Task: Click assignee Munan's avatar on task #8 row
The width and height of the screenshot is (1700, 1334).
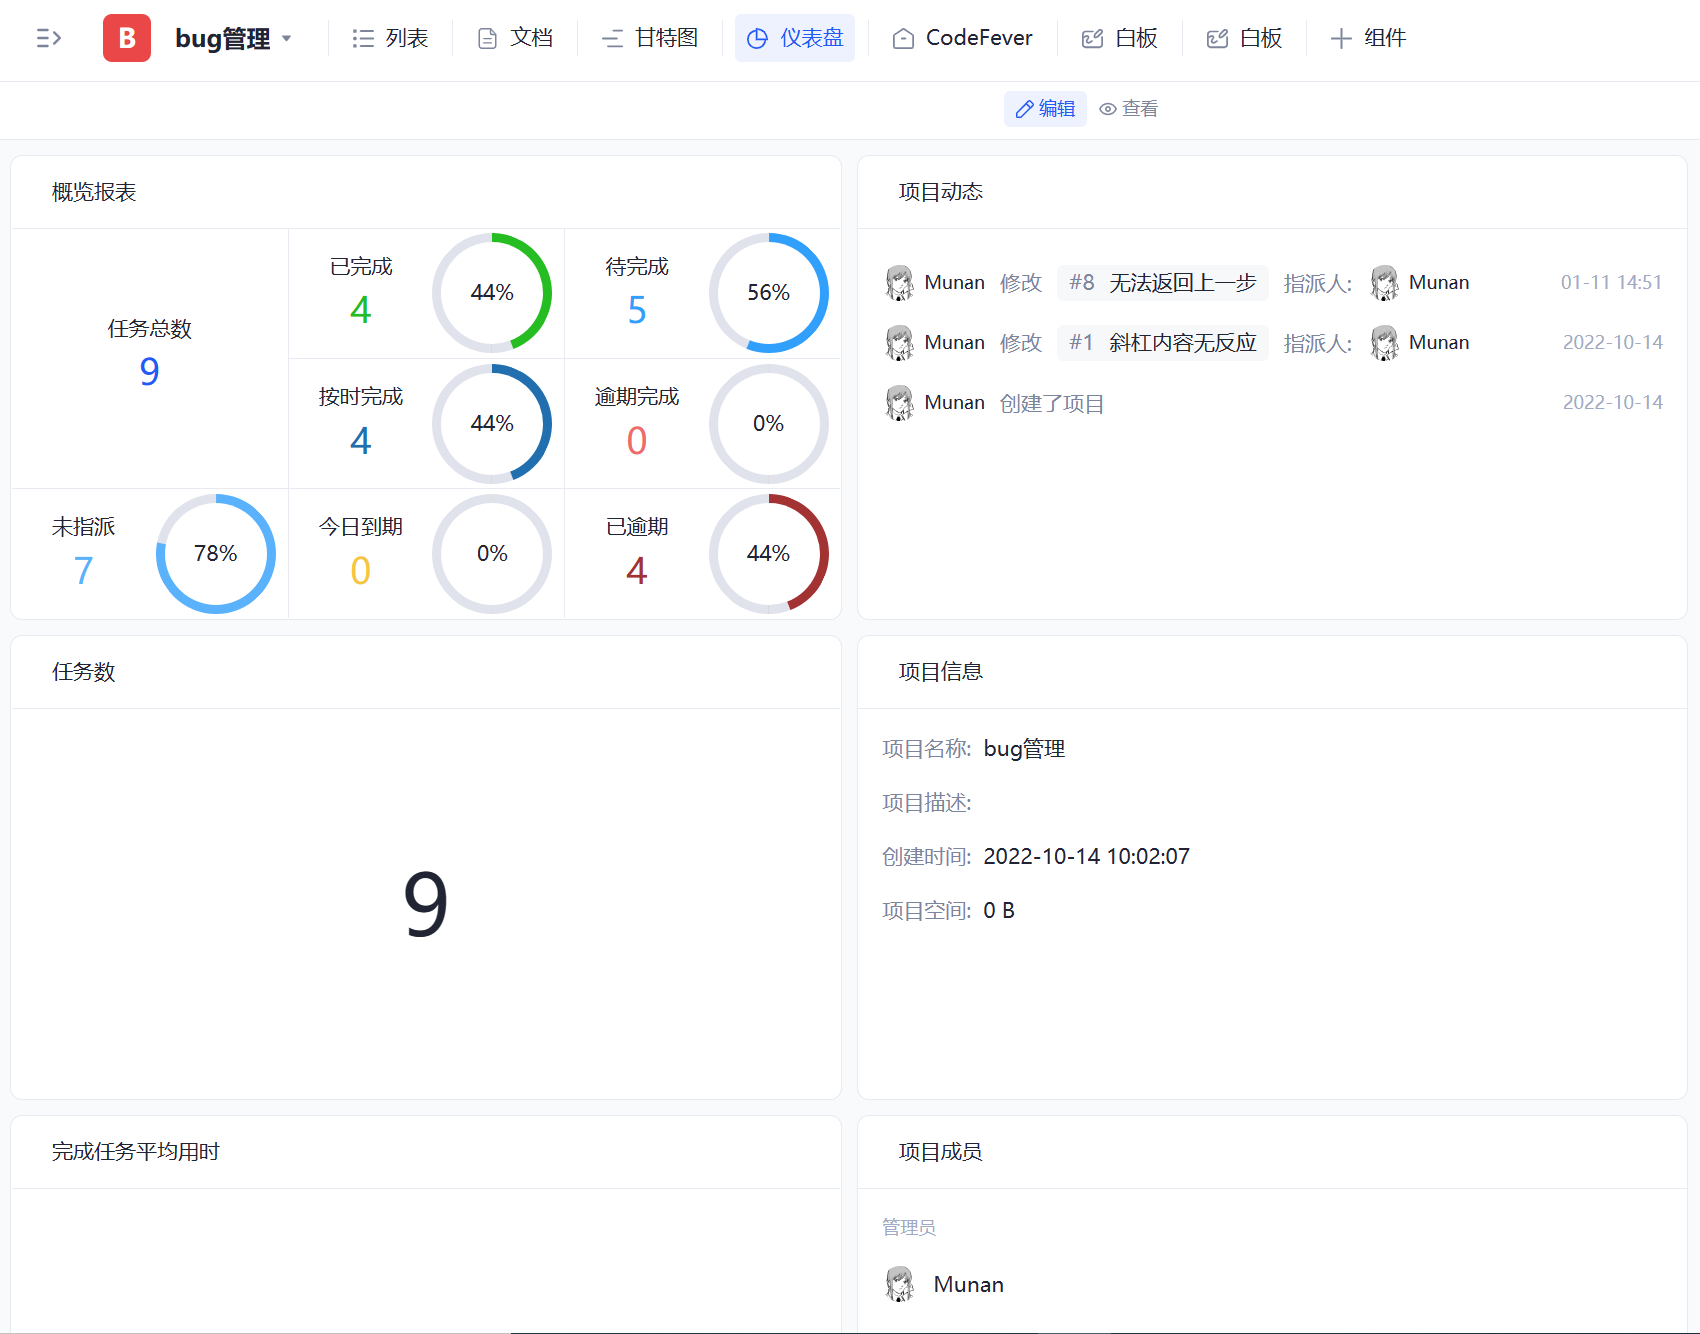Action: click(x=1385, y=283)
